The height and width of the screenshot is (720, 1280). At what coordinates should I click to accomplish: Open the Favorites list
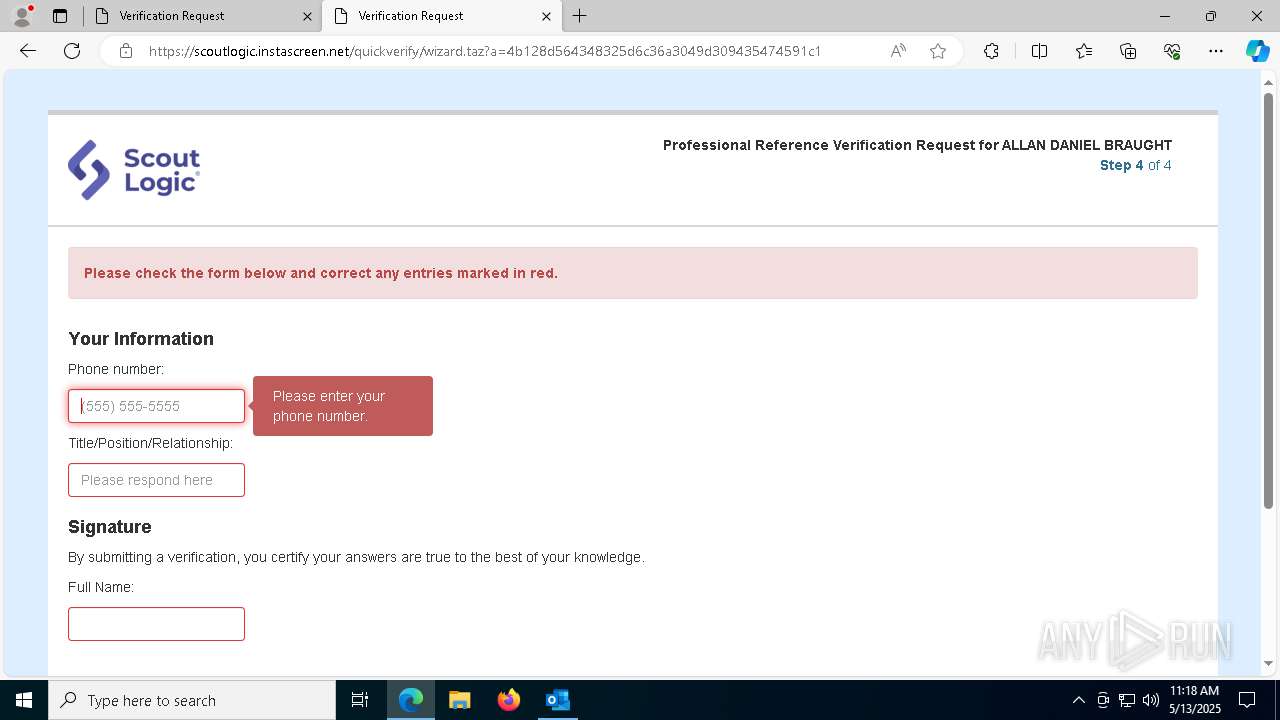pyautogui.click(x=1084, y=51)
